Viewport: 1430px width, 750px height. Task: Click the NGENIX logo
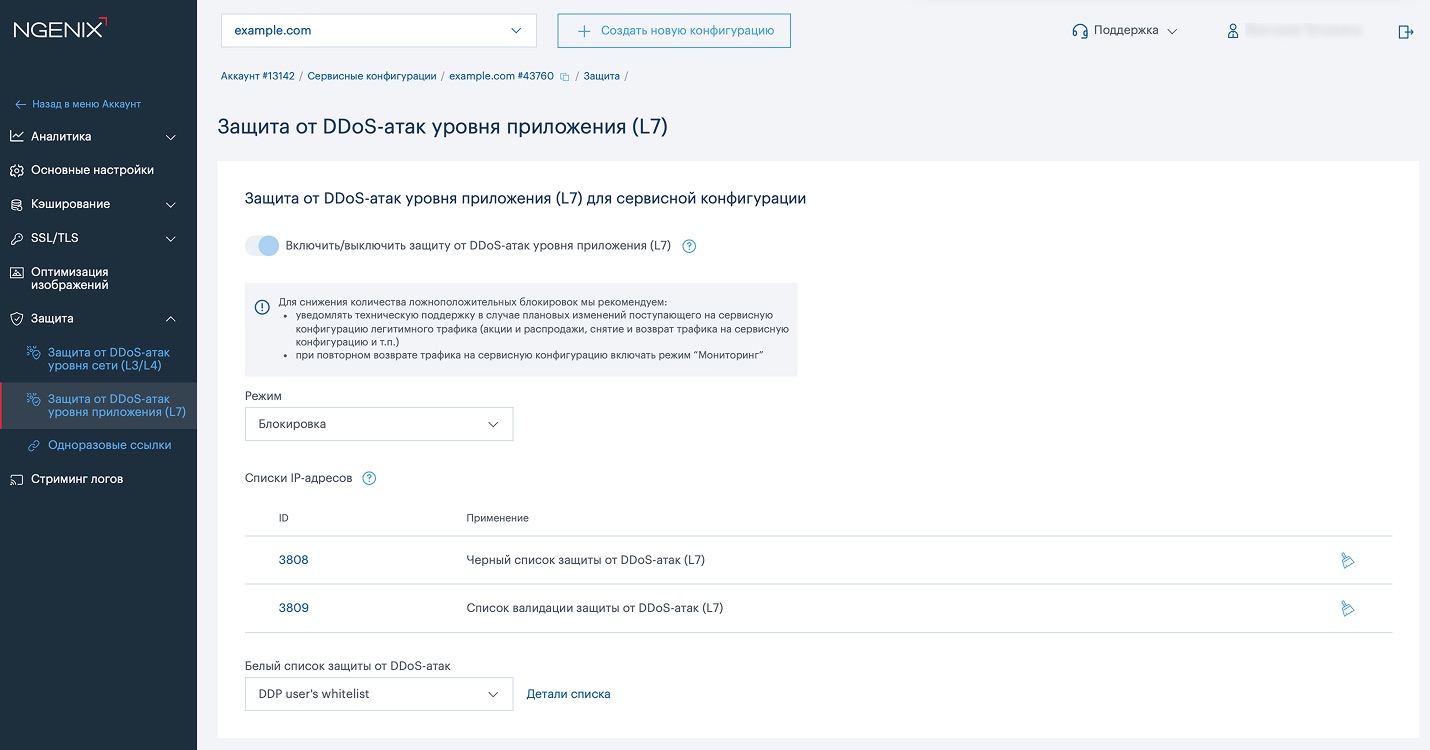click(x=59, y=29)
